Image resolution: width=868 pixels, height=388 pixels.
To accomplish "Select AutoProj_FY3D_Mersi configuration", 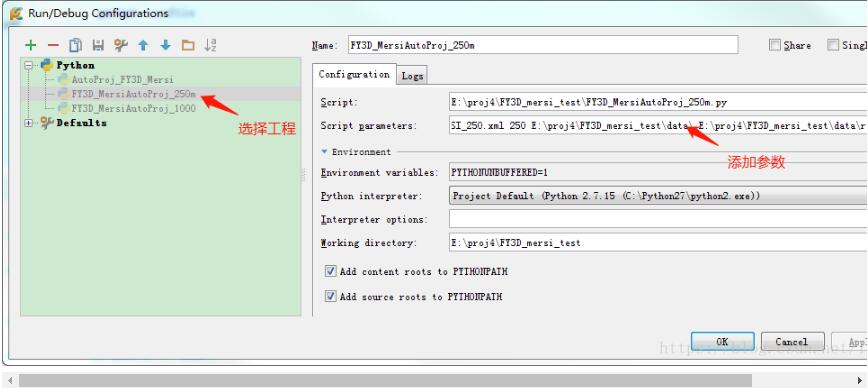I will [x=122, y=80].
